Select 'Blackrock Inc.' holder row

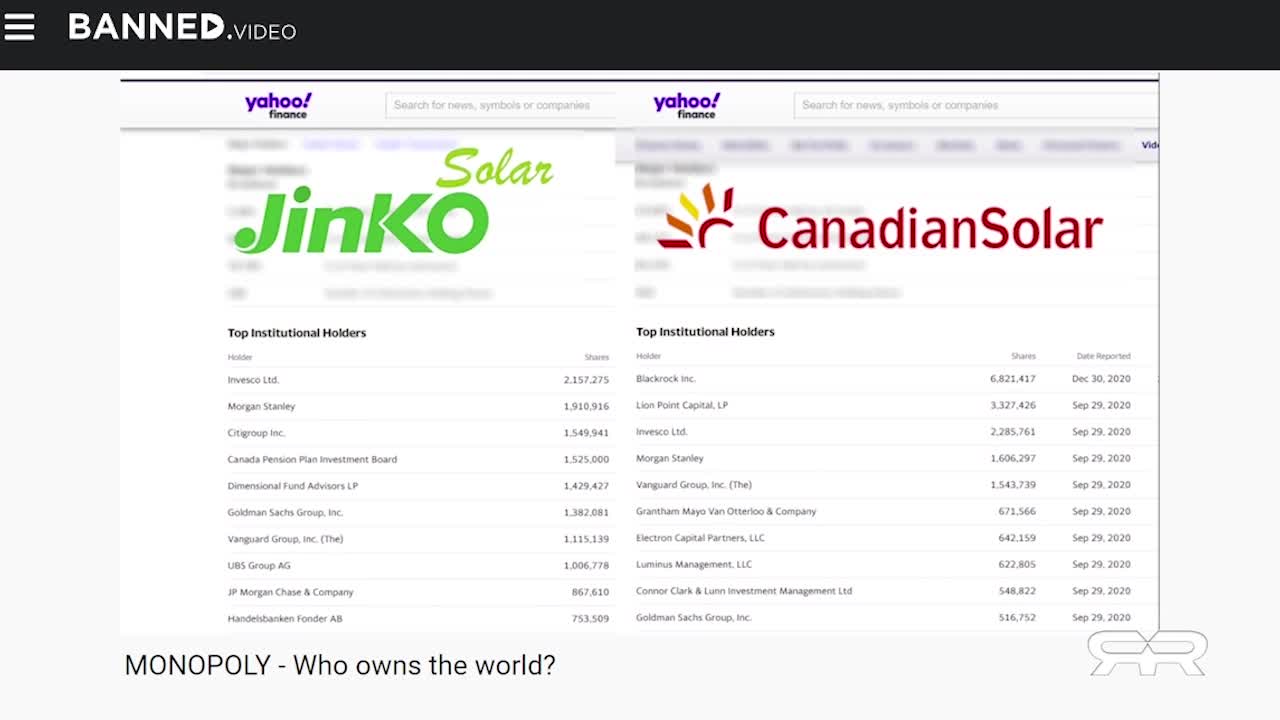point(666,379)
